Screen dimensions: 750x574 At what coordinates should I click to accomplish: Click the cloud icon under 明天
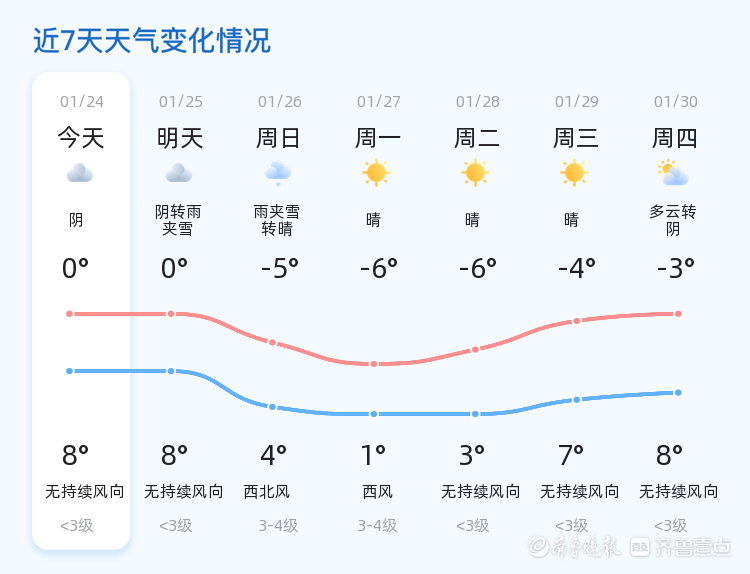(179, 173)
